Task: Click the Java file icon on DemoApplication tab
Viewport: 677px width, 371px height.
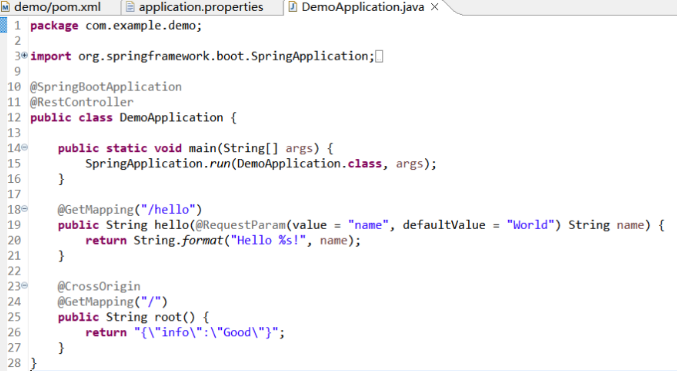Action: [x=293, y=7]
